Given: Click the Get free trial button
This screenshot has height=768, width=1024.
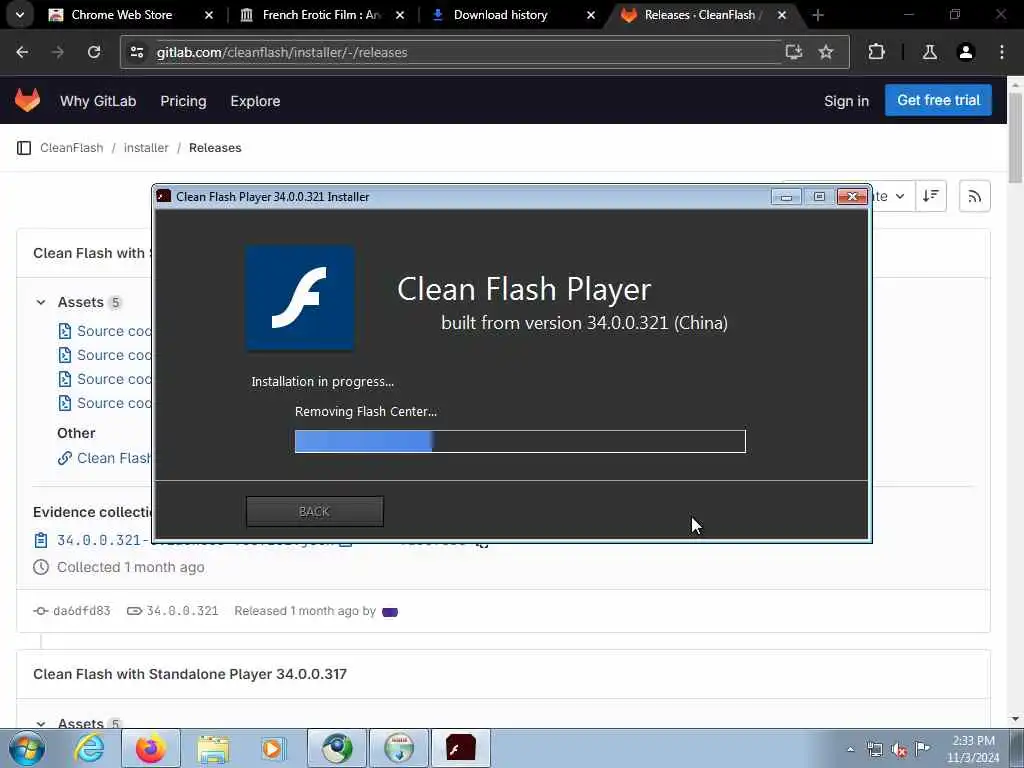Looking at the screenshot, I should (x=938, y=100).
